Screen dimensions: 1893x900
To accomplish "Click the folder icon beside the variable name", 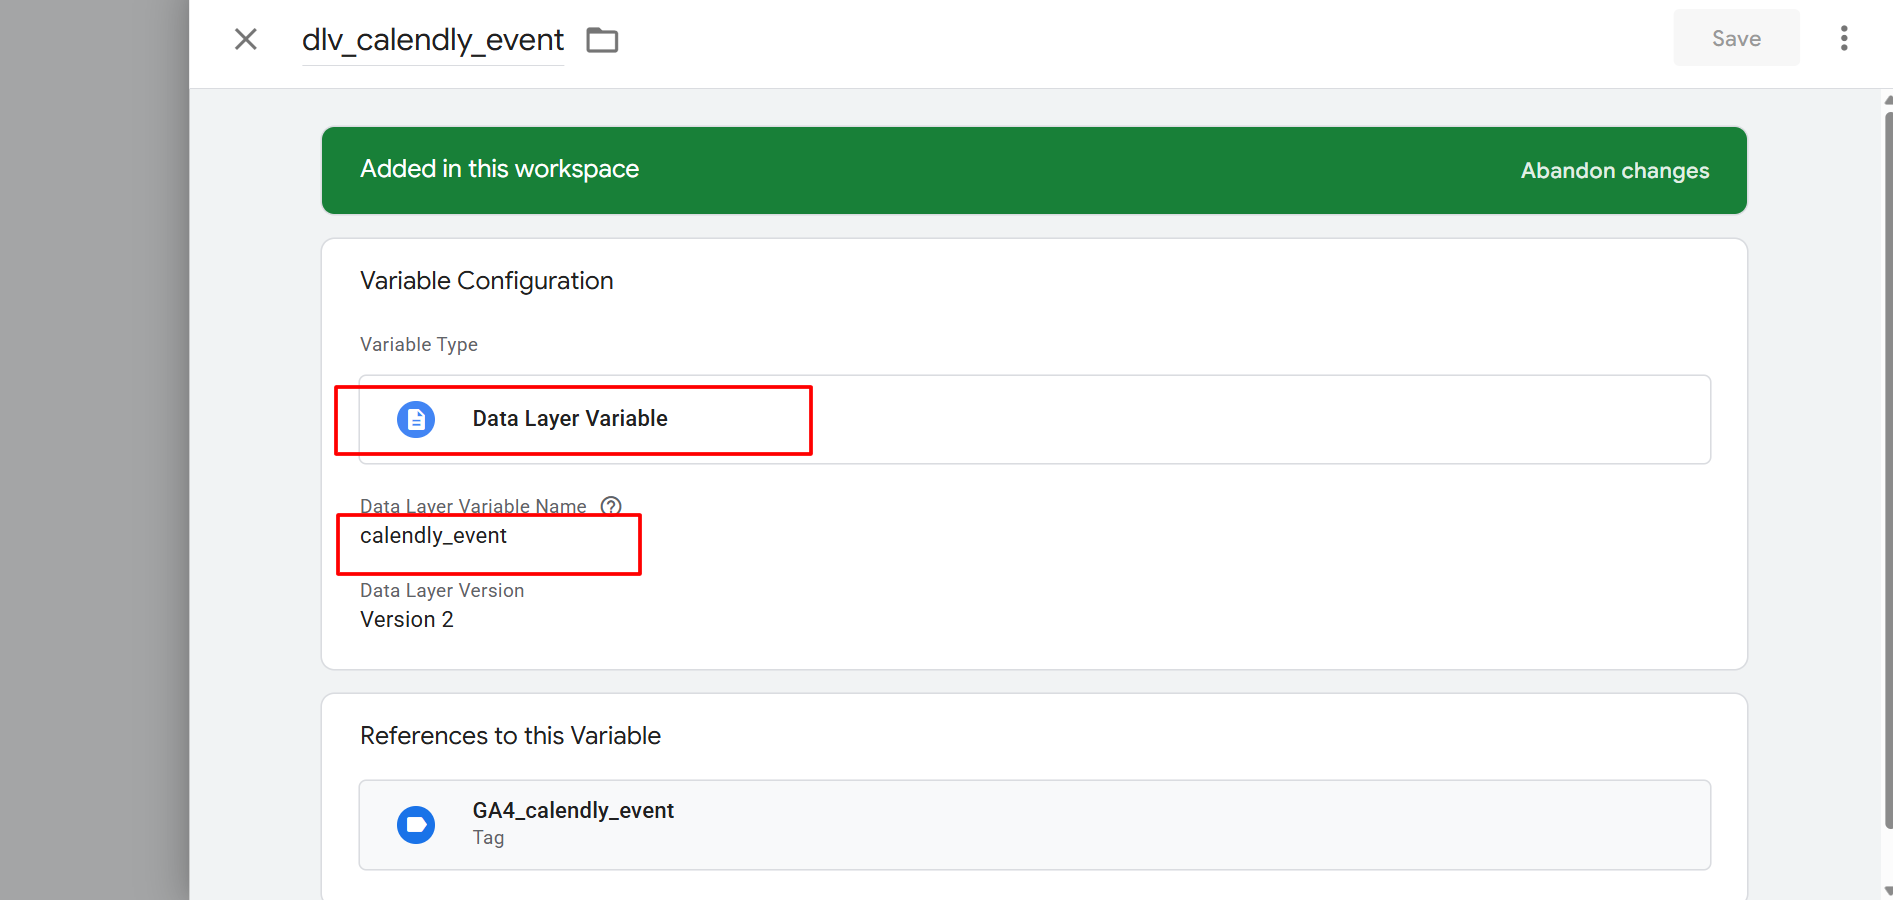I will (602, 40).
